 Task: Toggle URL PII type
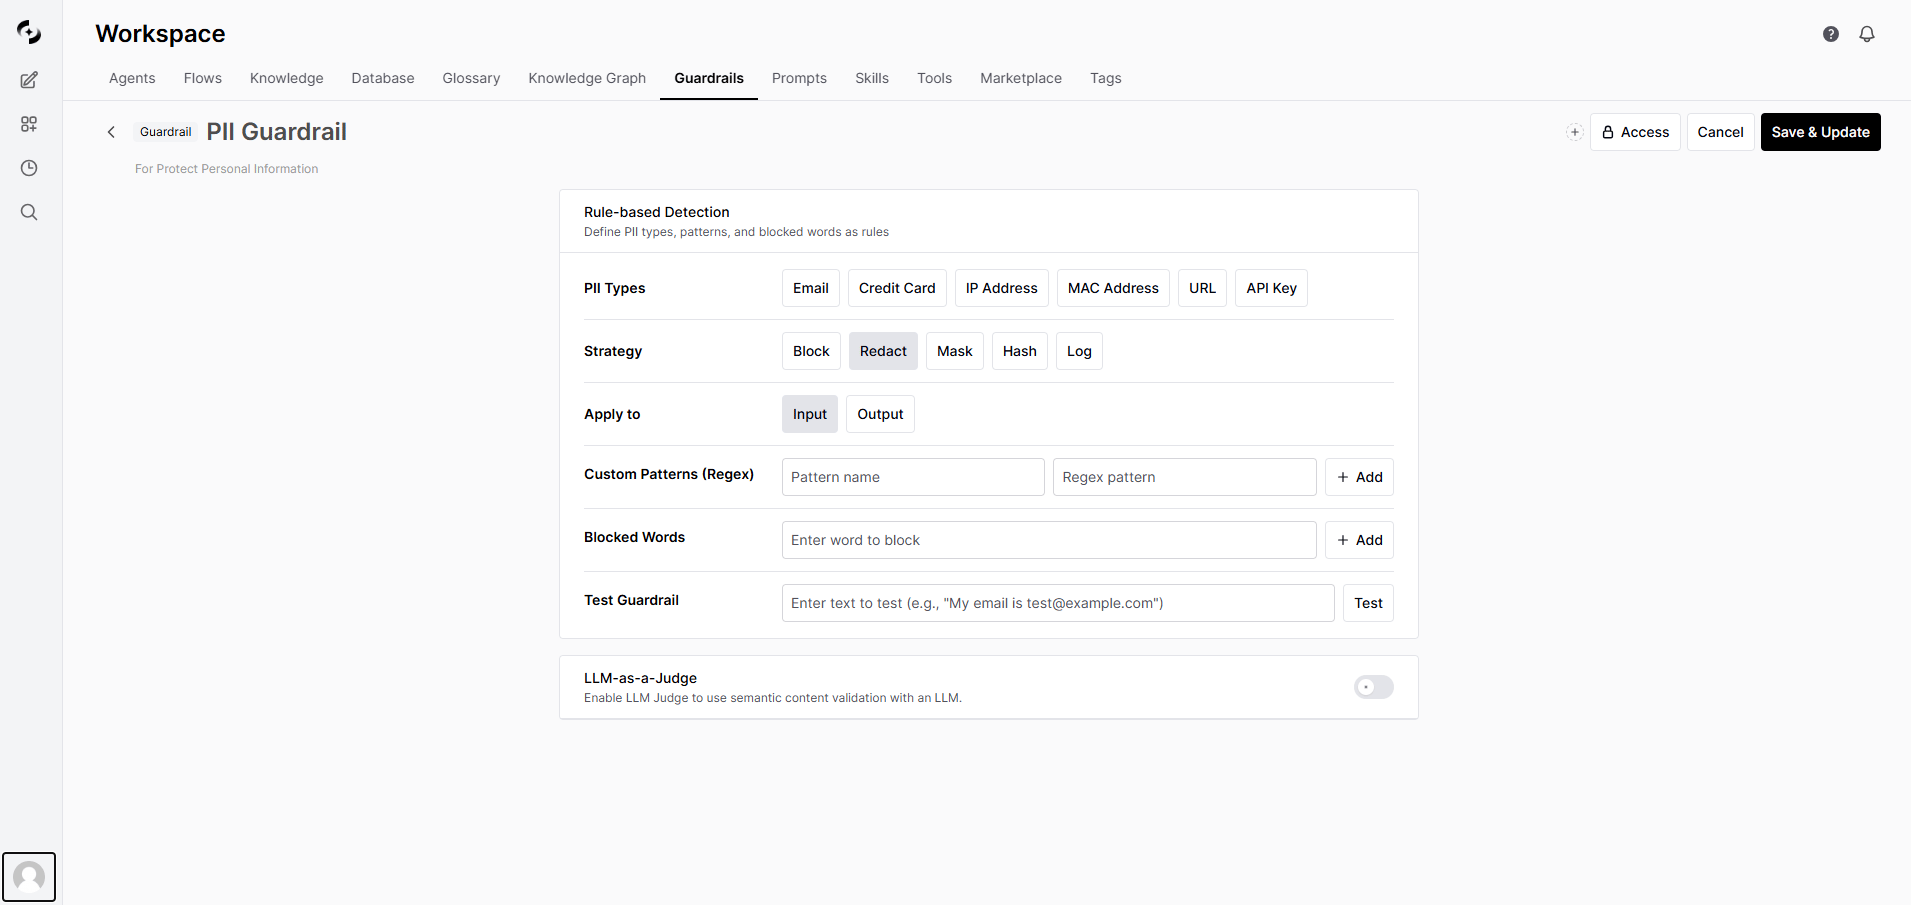1202,288
